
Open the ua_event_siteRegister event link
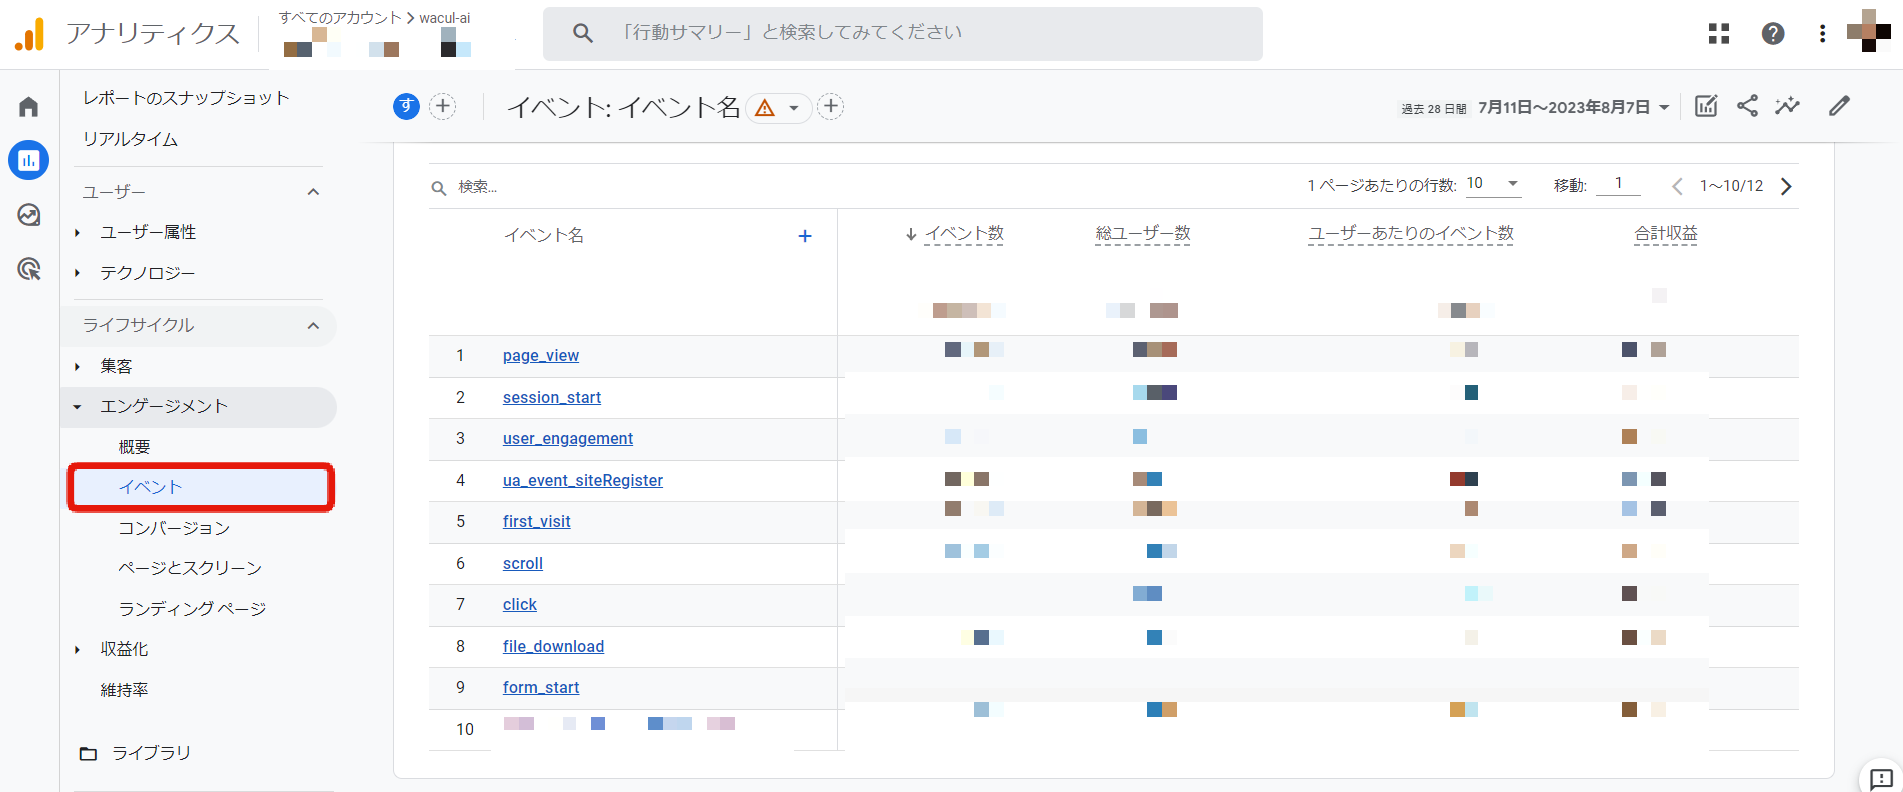(582, 480)
